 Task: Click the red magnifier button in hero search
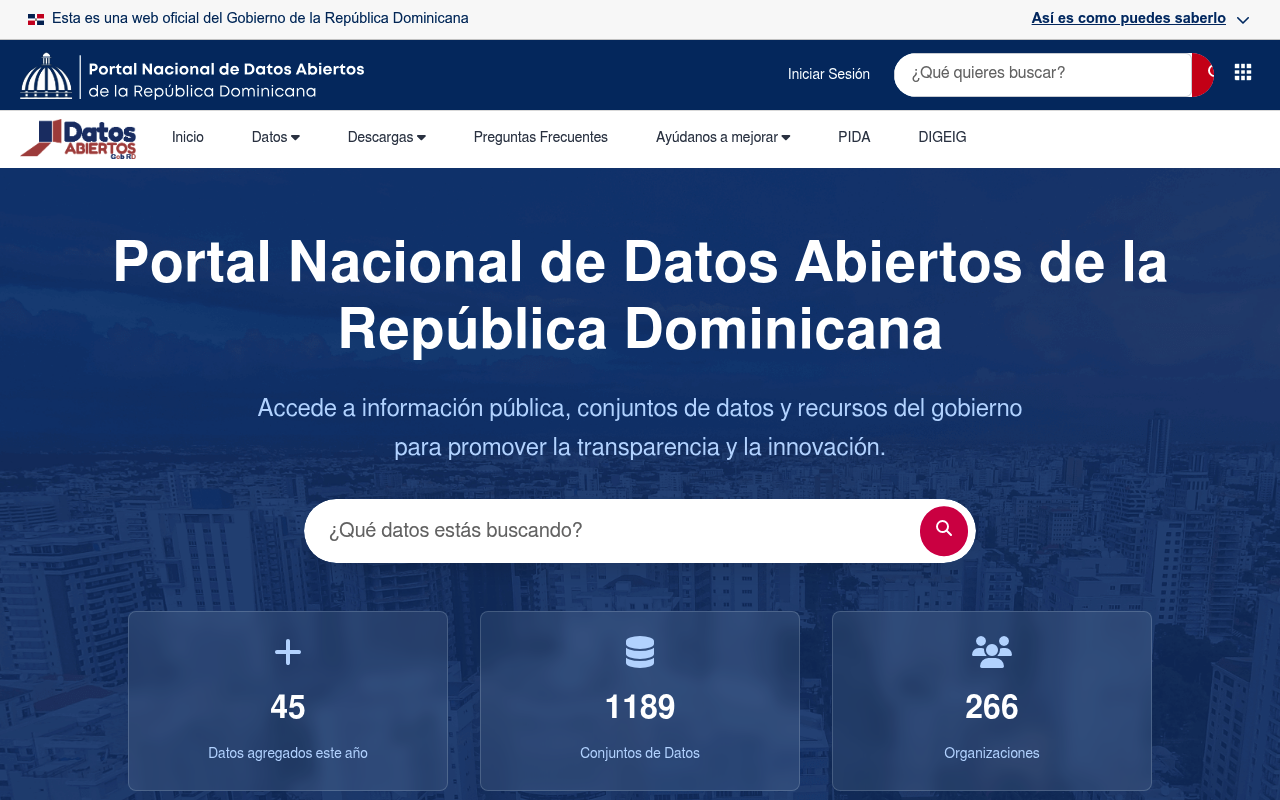pyautogui.click(x=944, y=531)
